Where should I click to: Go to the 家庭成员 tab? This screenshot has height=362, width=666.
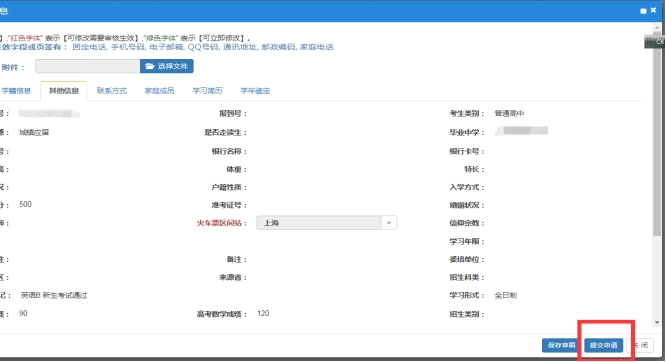coord(159,90)
